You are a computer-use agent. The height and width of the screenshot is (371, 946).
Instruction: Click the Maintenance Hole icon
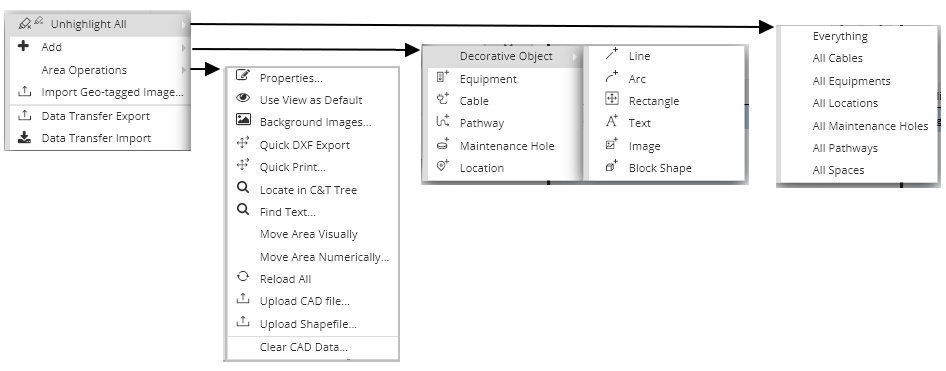[443, 144]
